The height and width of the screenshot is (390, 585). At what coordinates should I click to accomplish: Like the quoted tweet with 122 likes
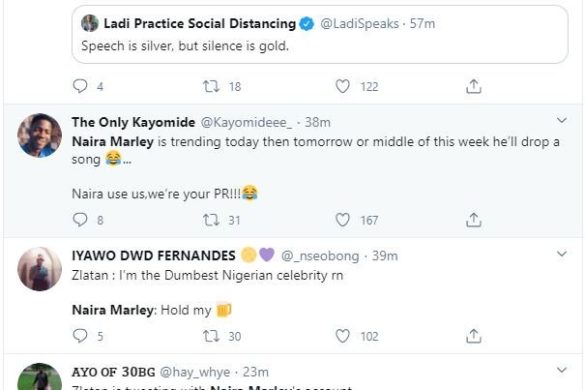(342, 86)
